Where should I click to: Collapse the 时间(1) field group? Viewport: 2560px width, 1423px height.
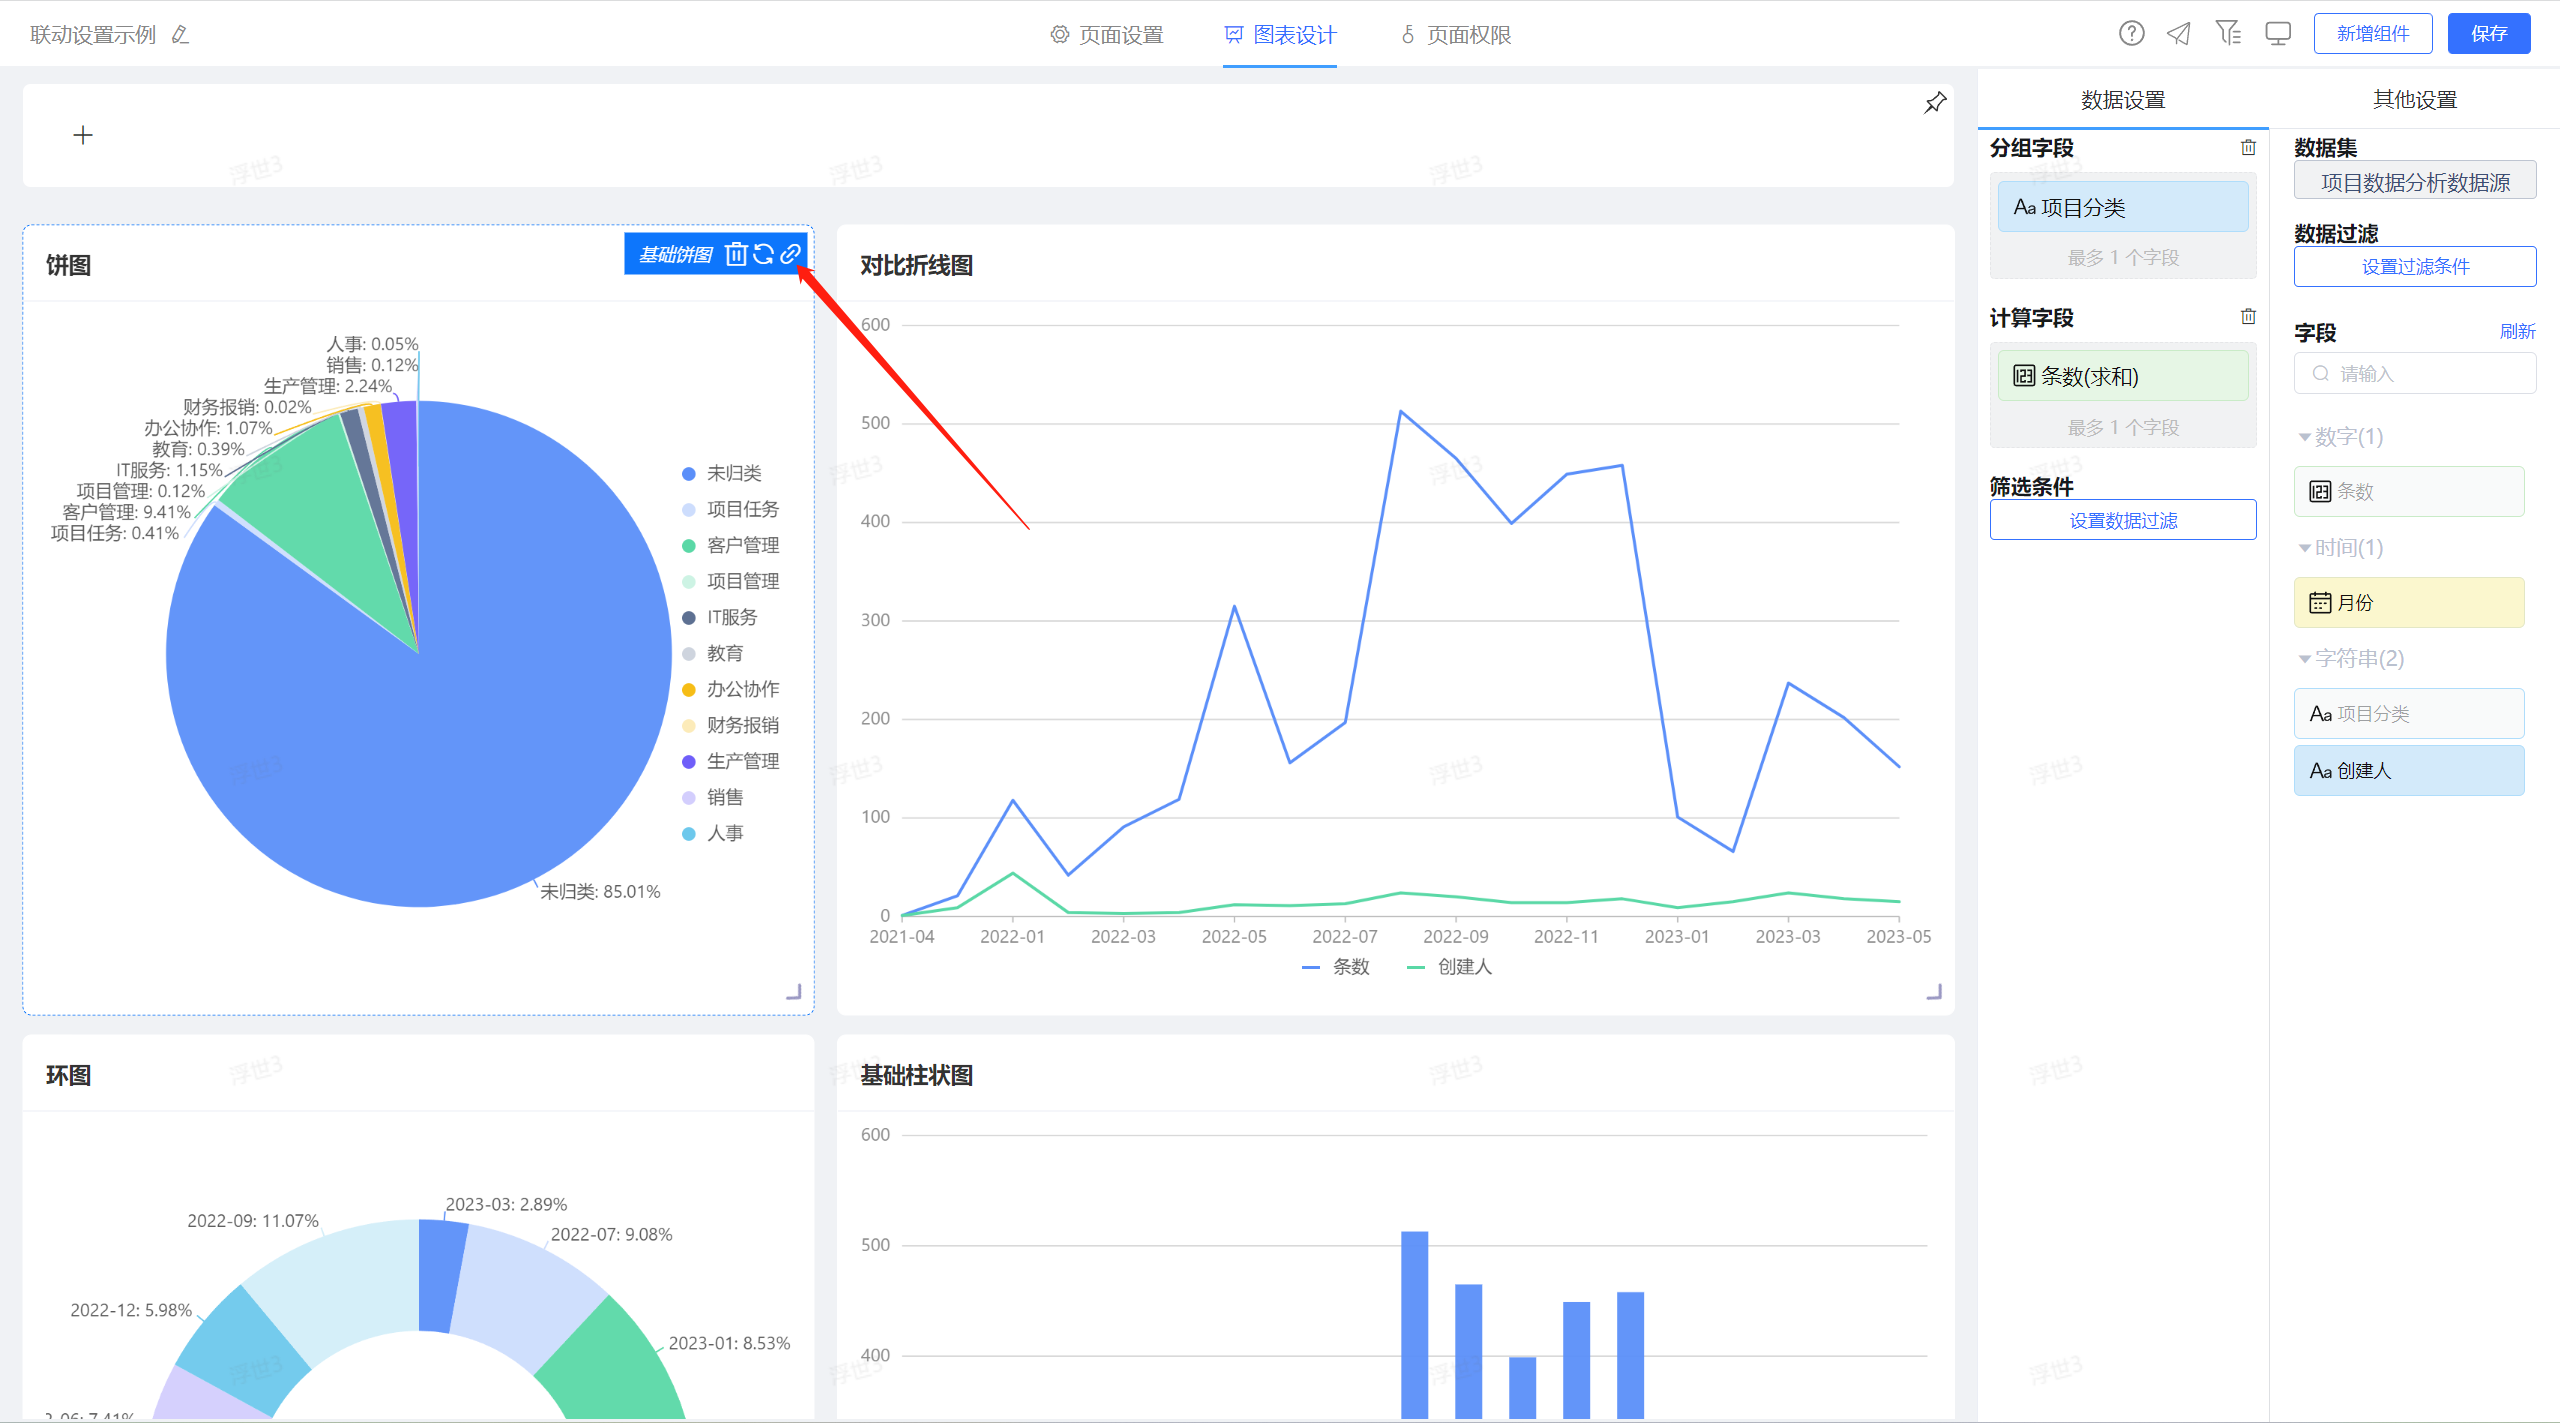click(x=2341, y=548)
